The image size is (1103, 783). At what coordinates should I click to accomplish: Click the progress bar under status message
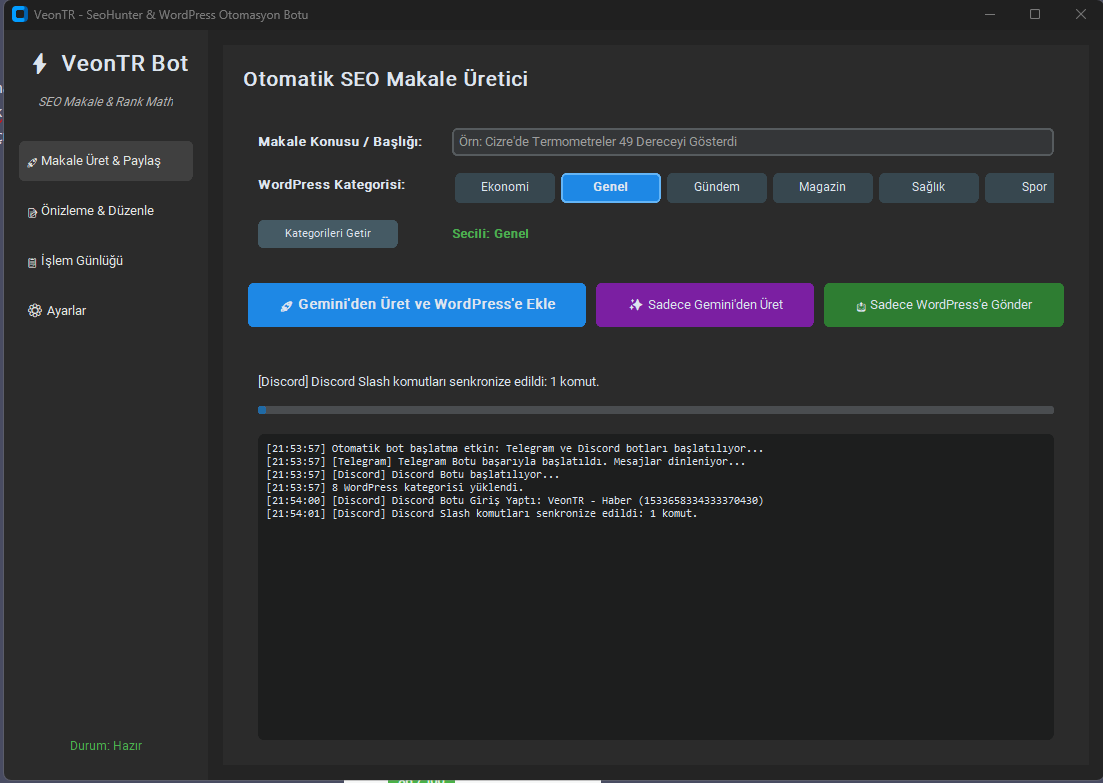(656, 410)
